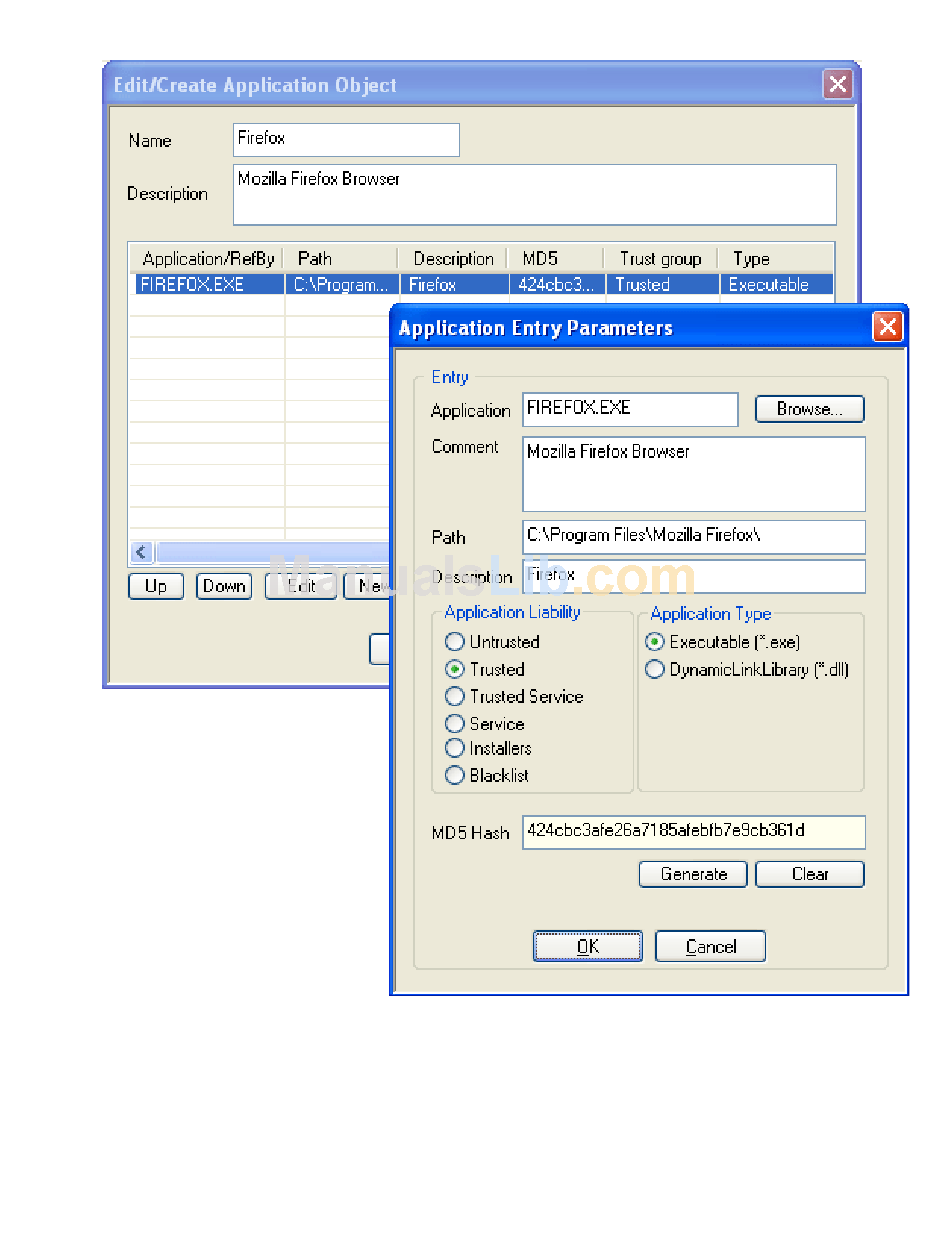Move entry Down in Edit/Create Application Object
This screenshot has height=1260, width=950.
(224, 586)
